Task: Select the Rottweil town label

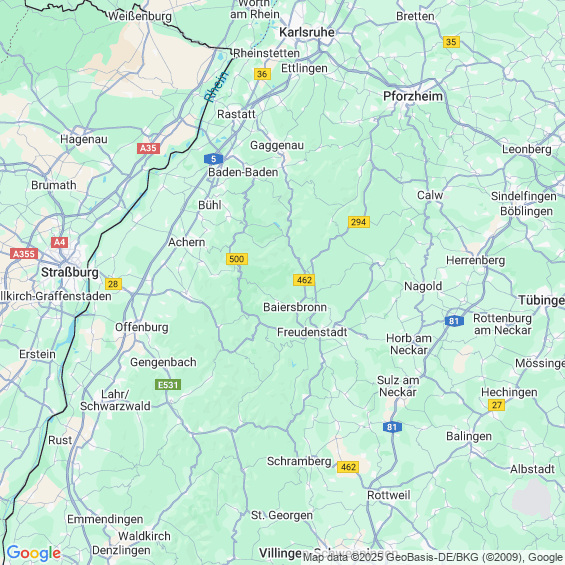Action: 389,495
